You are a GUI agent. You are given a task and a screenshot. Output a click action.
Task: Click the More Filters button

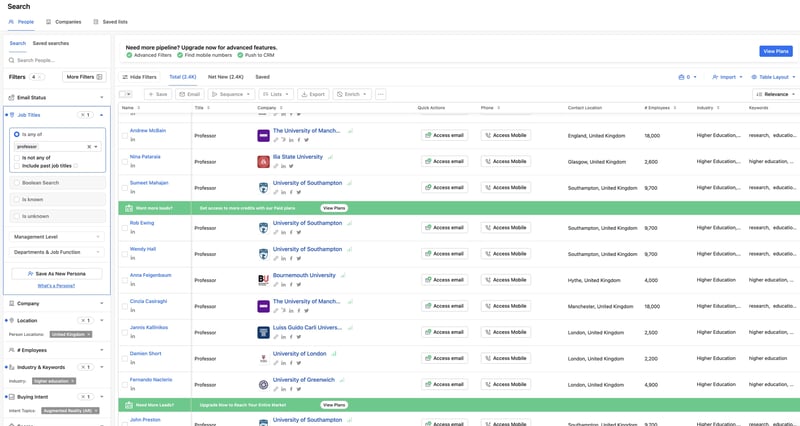(84, 77)
